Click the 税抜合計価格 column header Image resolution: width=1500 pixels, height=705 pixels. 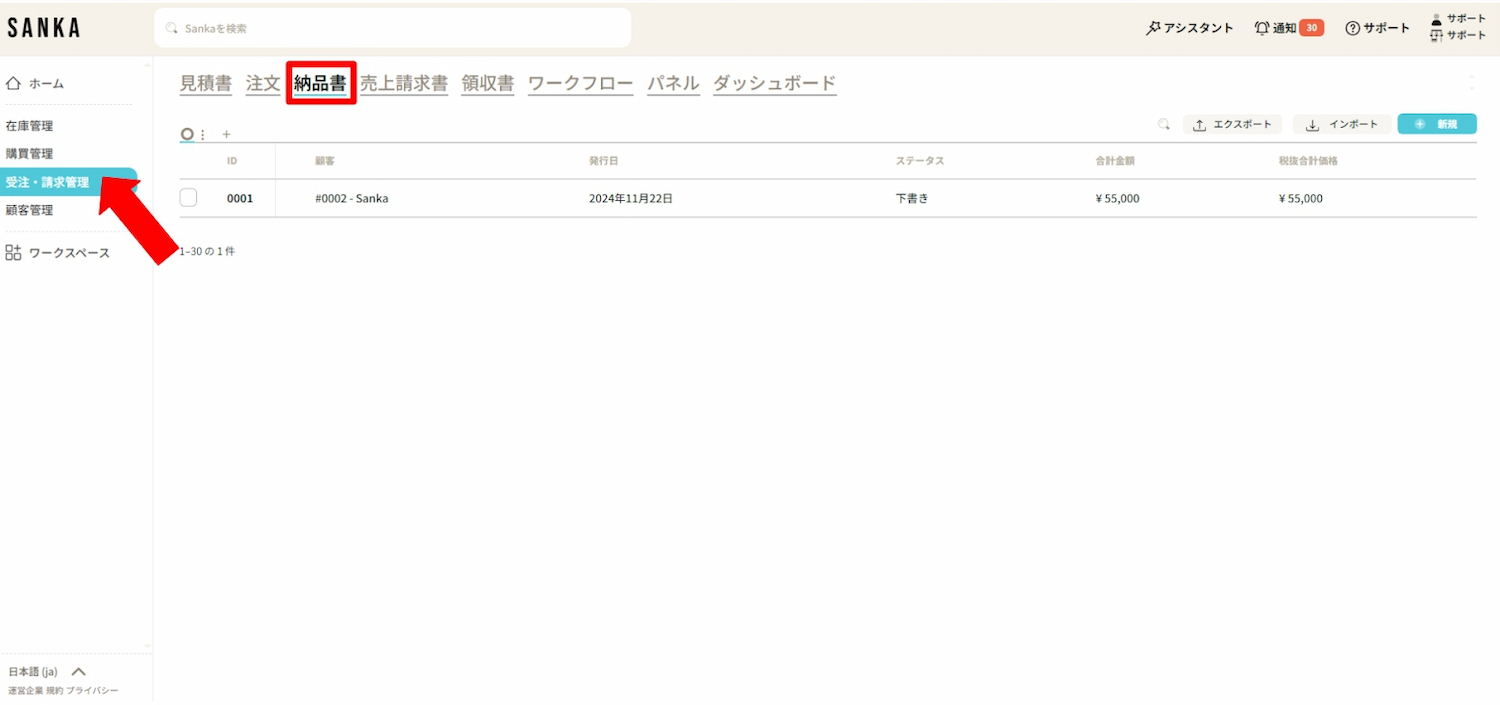click(1308, 161)
